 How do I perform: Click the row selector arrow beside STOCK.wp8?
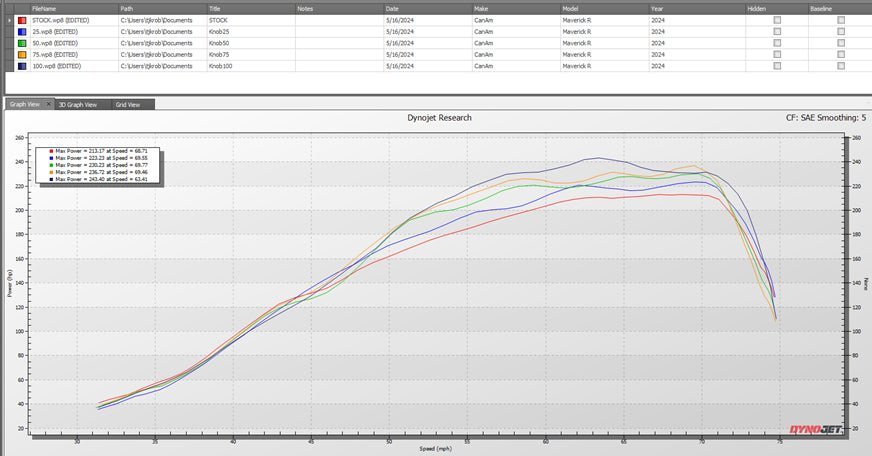click(9, 20)
